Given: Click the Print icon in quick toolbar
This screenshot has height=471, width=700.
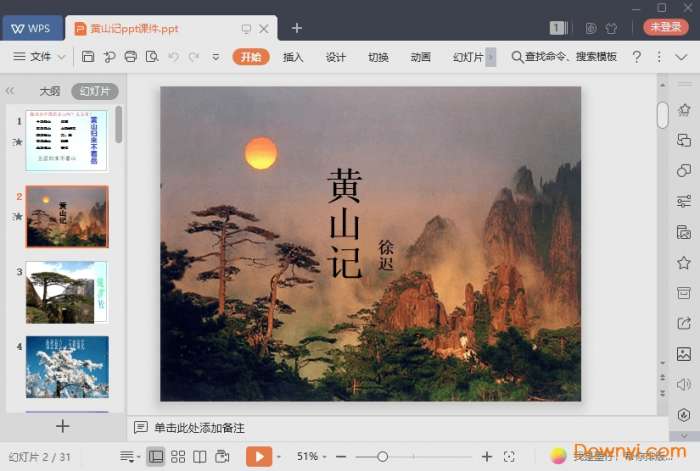Looking at the screenshot, I should [x=130, y=57].
